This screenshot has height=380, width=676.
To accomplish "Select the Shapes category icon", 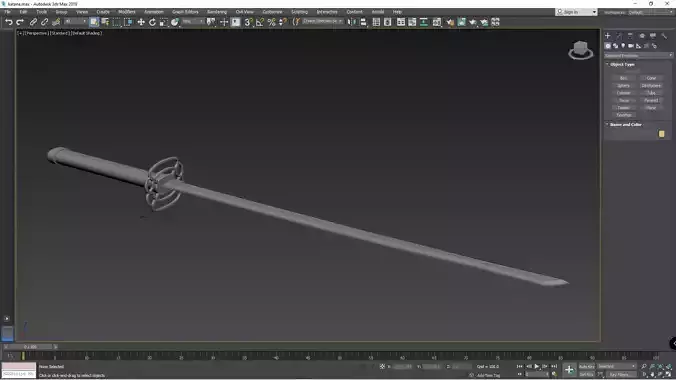I will pyautogui.click(x=615, y=46).
